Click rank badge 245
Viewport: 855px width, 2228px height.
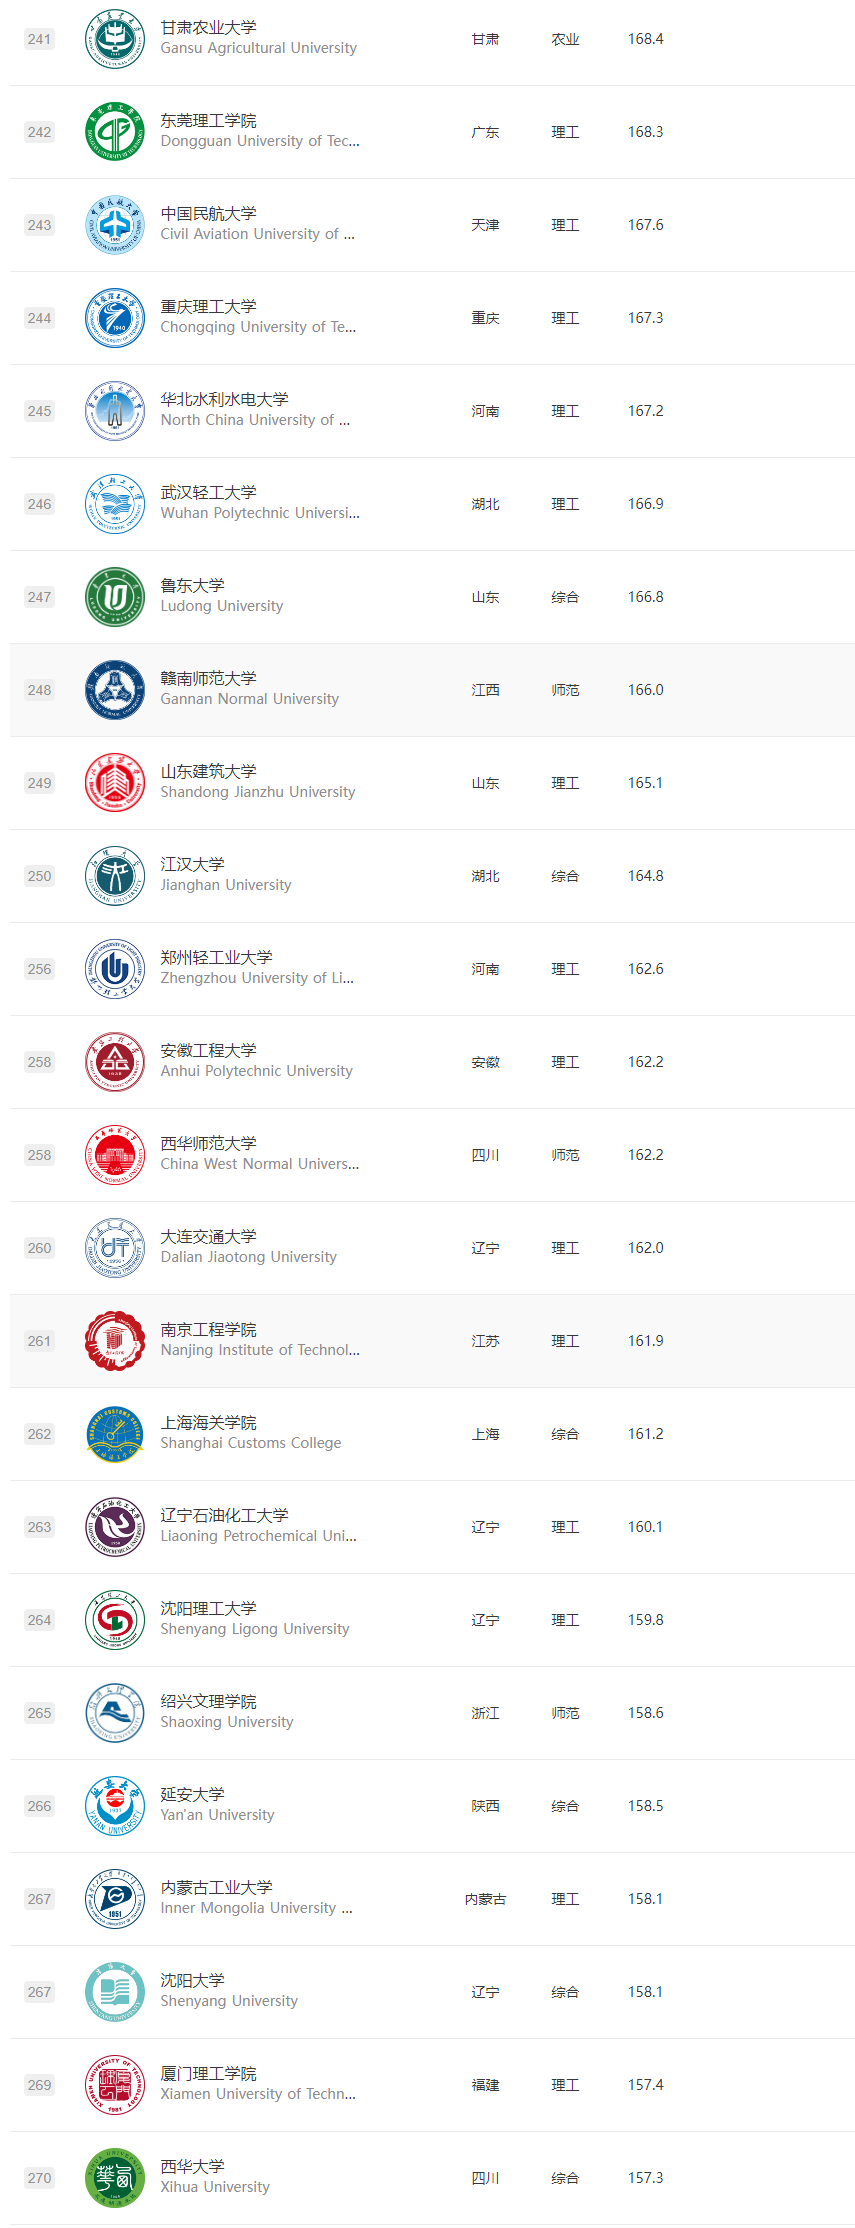(x=40, y=411)
